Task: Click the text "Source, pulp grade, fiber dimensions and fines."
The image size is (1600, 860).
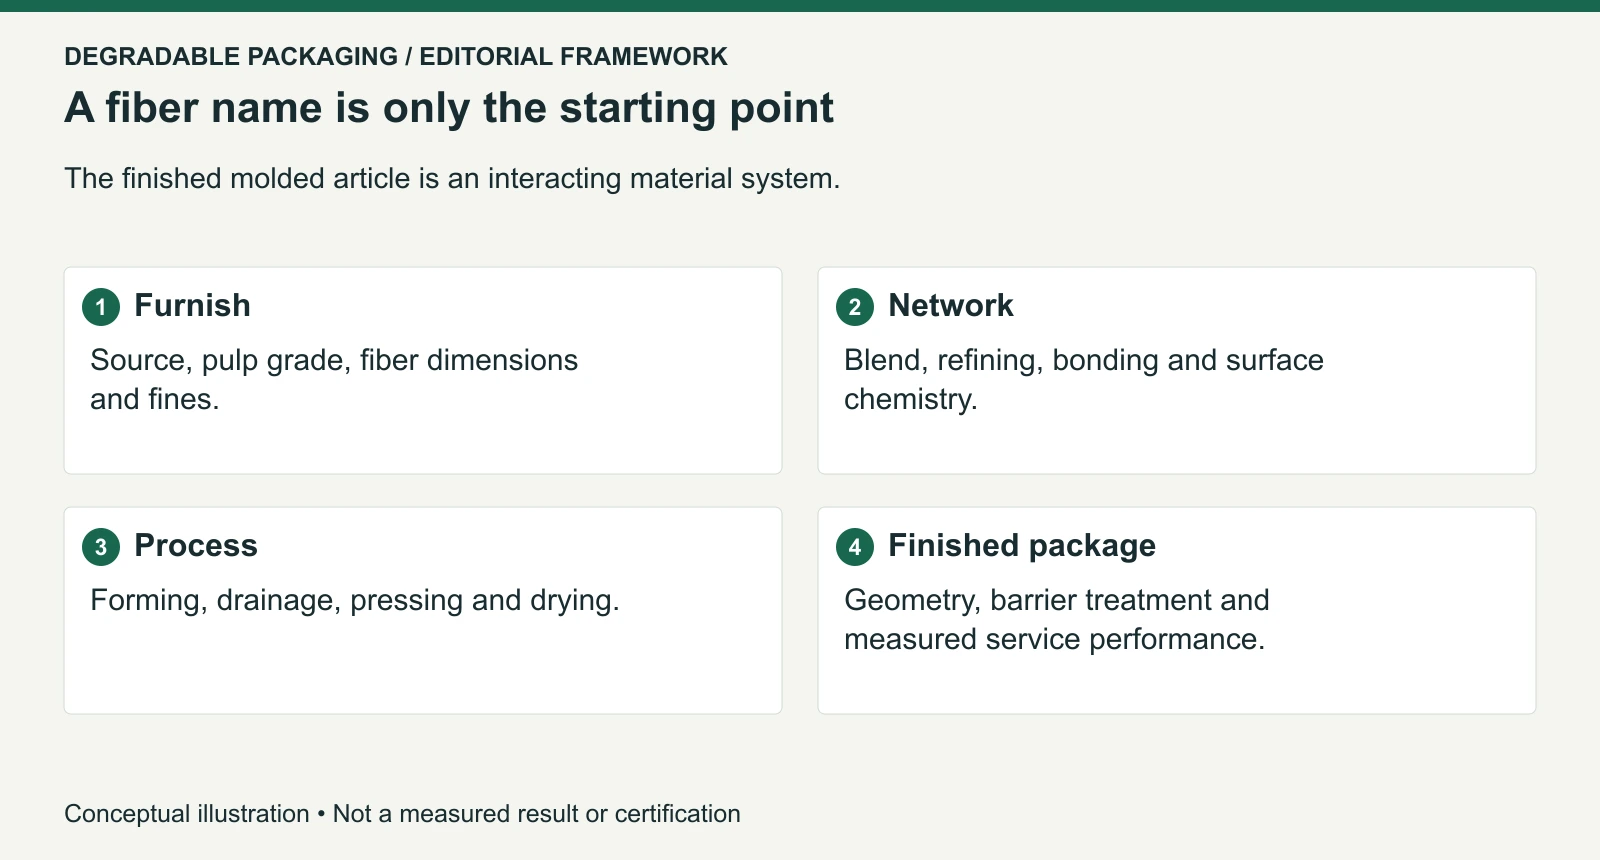Action: pos(334,380)
